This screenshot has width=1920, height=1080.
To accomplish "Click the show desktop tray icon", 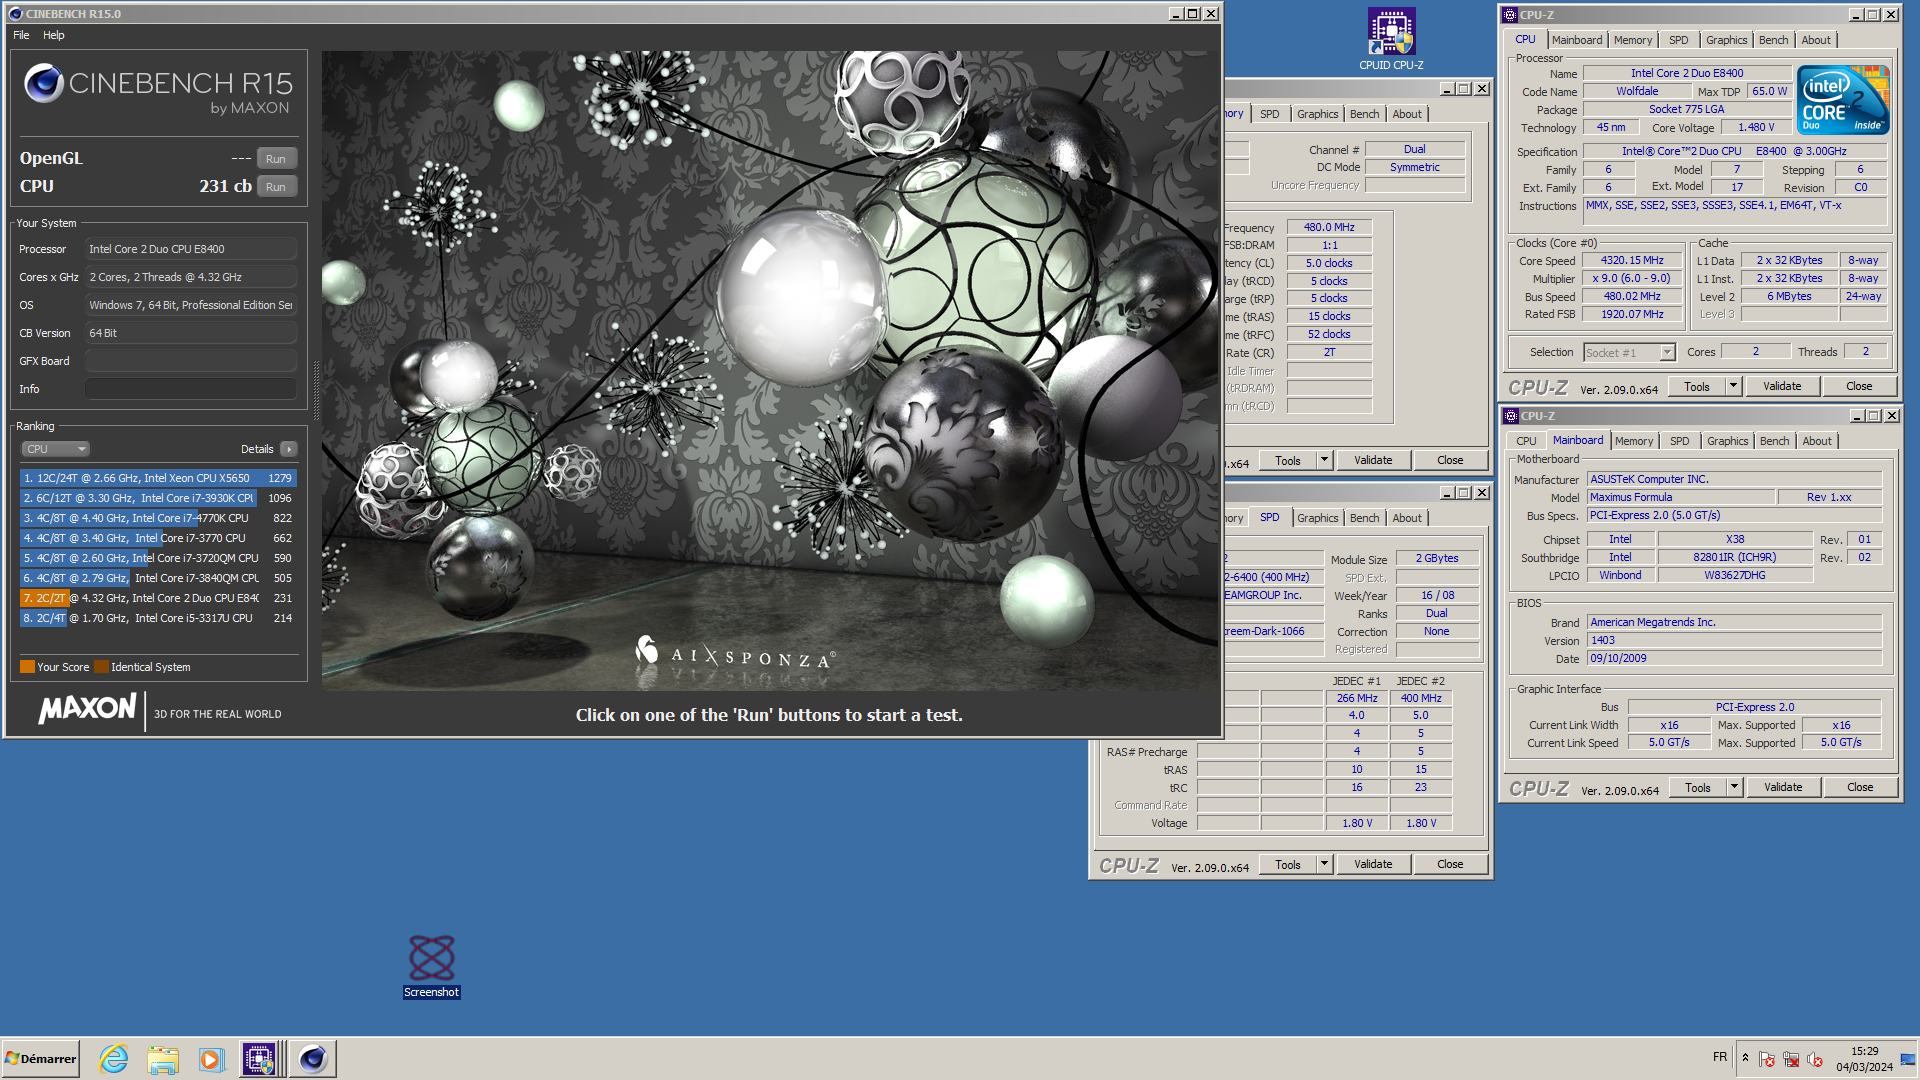I will [1908, 1059].
